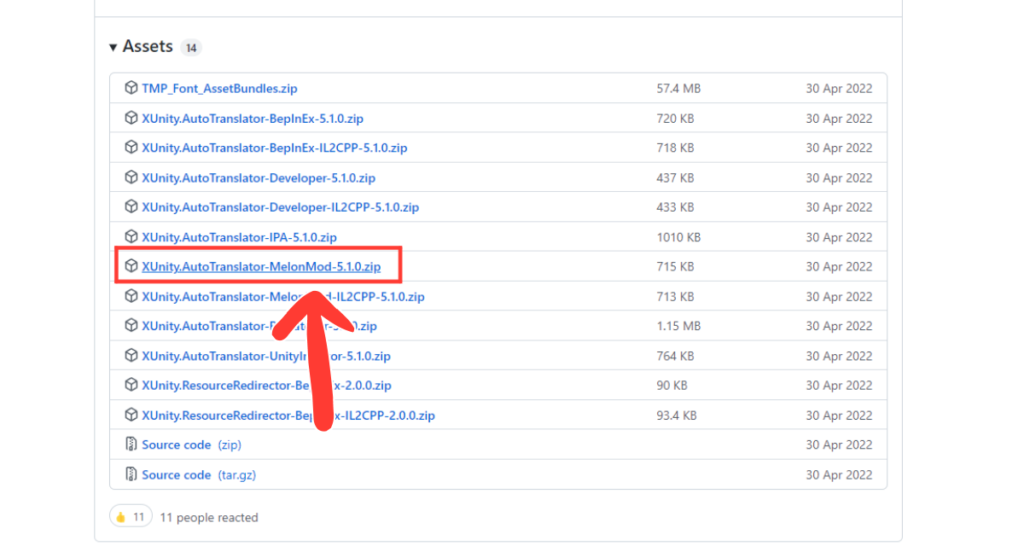This screenshot has height=546, width=1024.
Task: Click package icon beside IPA-5.1.0.zip
Action: (x=131, y=236)
